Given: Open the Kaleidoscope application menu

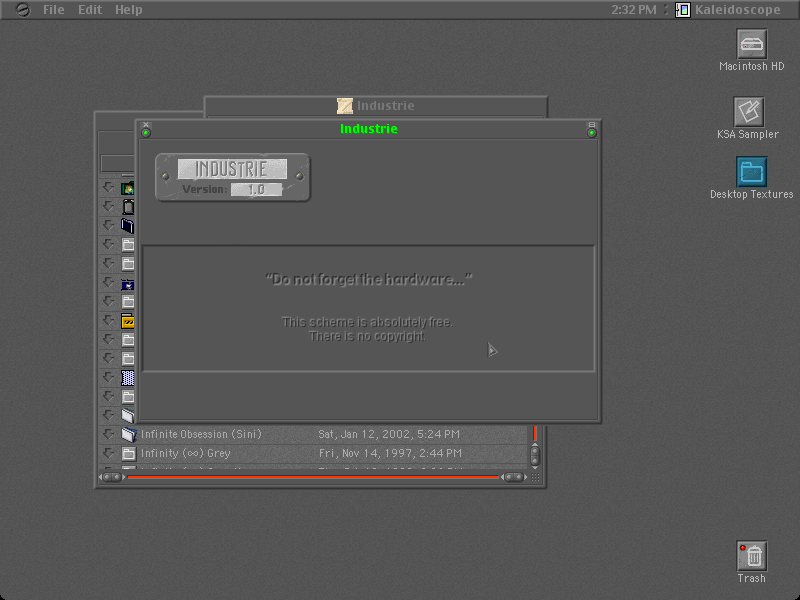Looking at the screenshot, I should 729,10.
